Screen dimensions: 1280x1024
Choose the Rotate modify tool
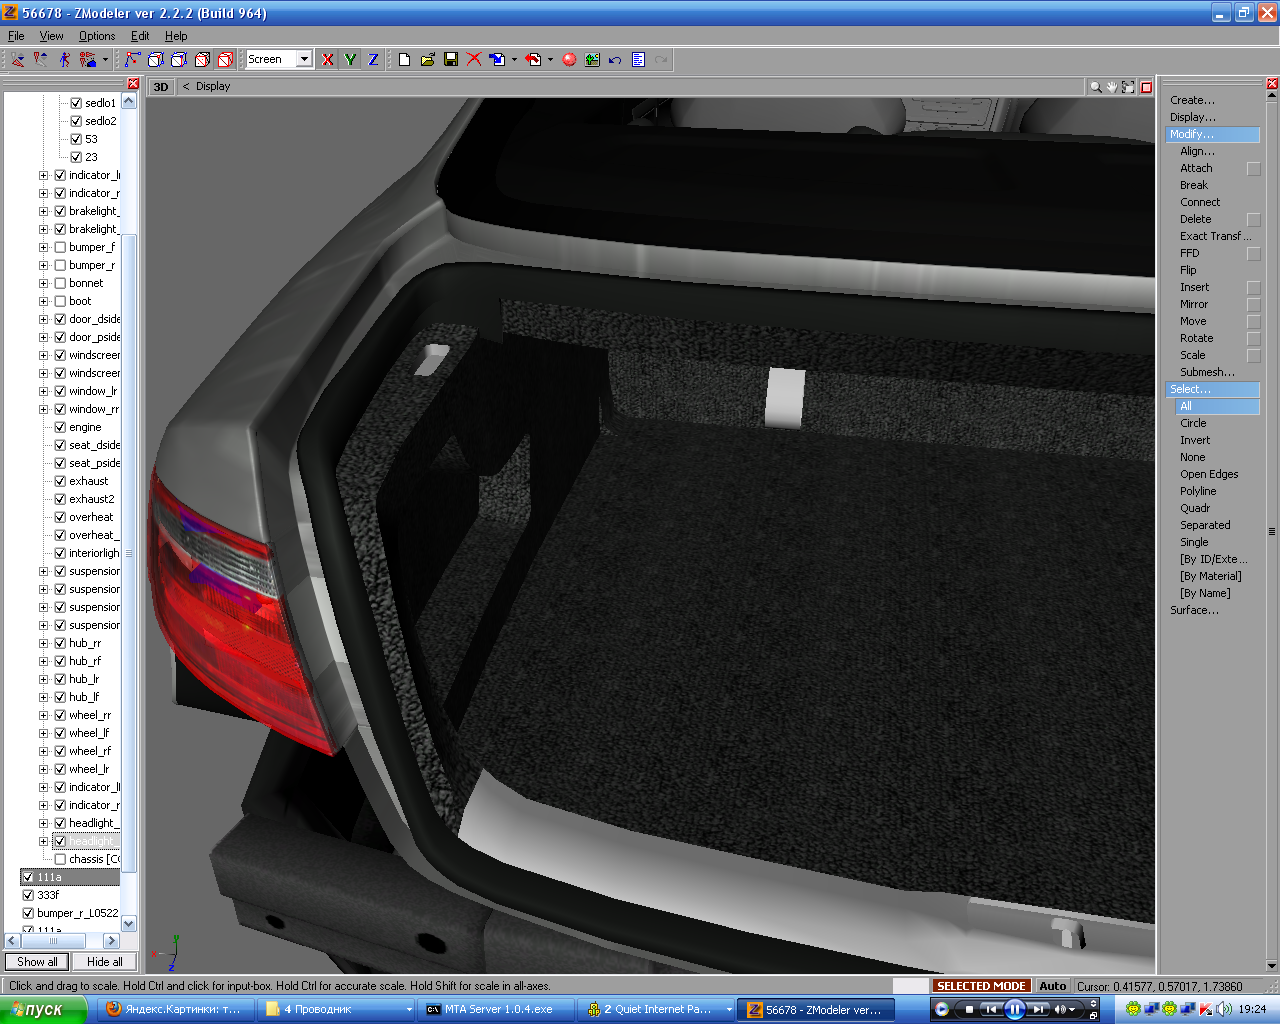1196,338
